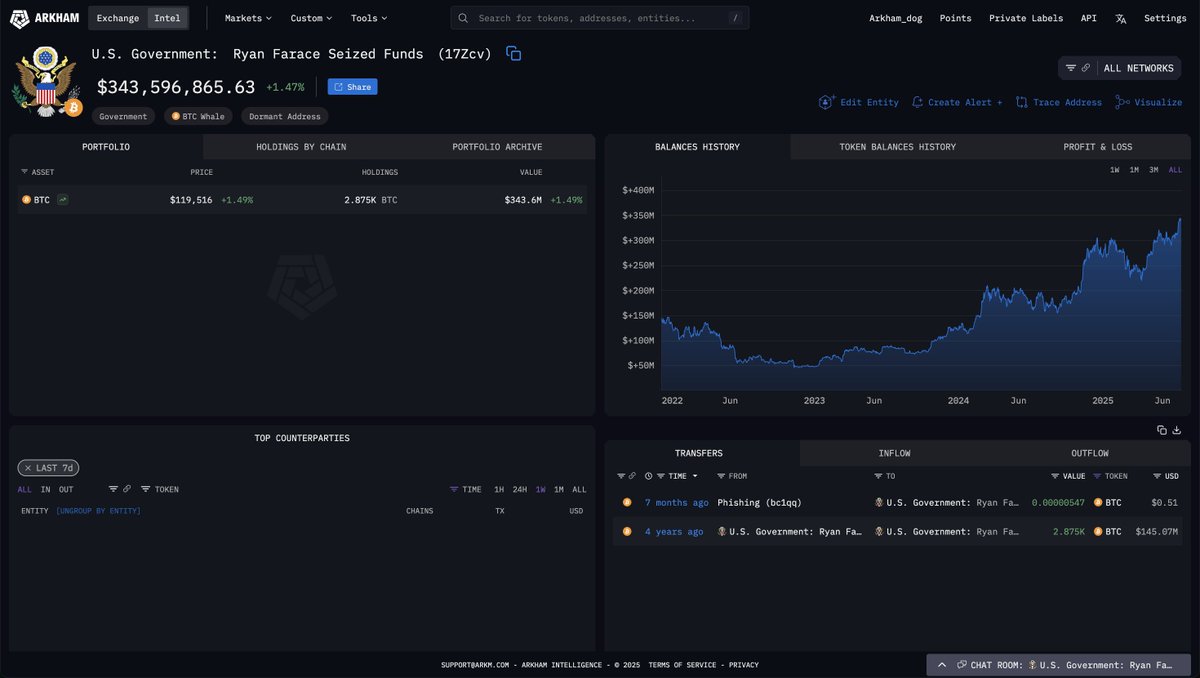This screenshot has height=678, width=1200.
Task: Click the chain link filter in Top Counterparties
Action: pyautogui.click(x=127, y=489)
